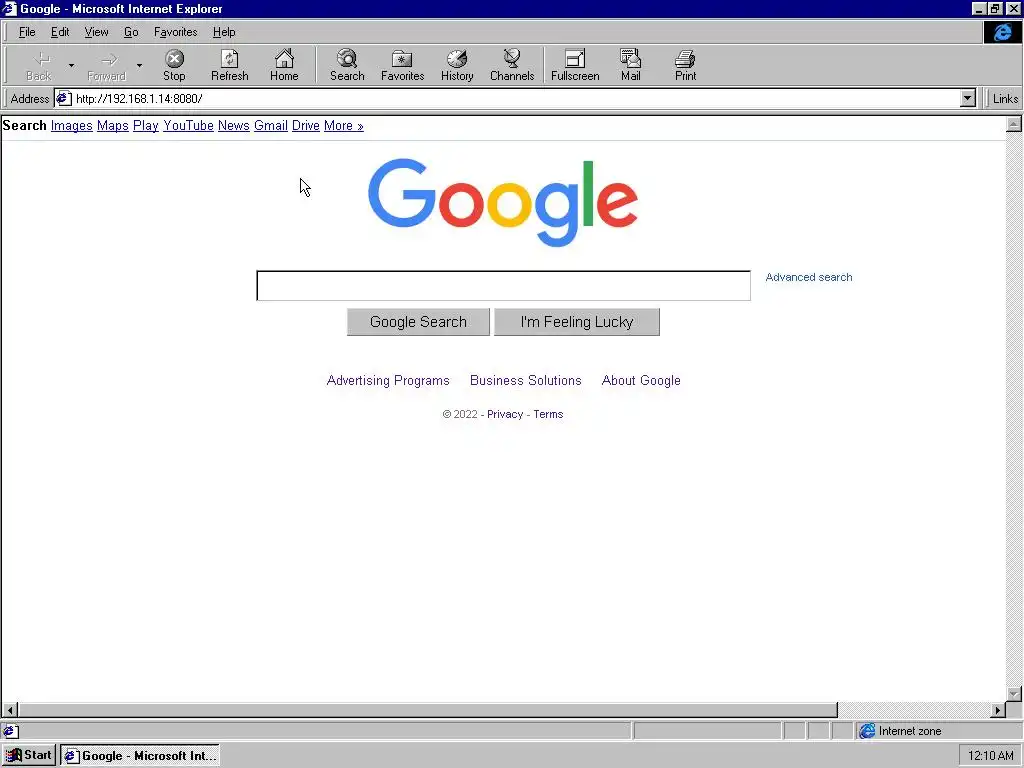Select the Google - Microsoft Internet Explorer taskbar button

coord(140,756)
